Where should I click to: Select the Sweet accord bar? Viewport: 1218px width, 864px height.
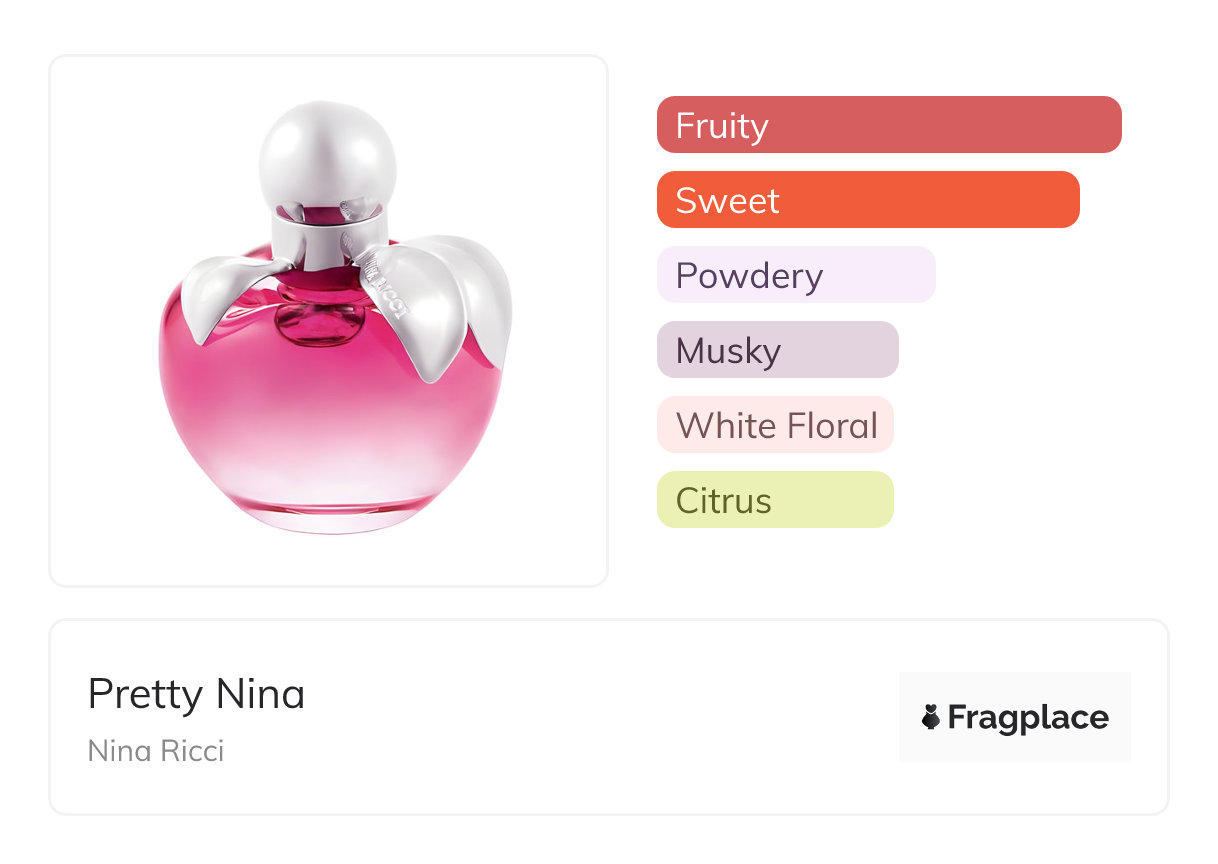[x=867, y=200]
